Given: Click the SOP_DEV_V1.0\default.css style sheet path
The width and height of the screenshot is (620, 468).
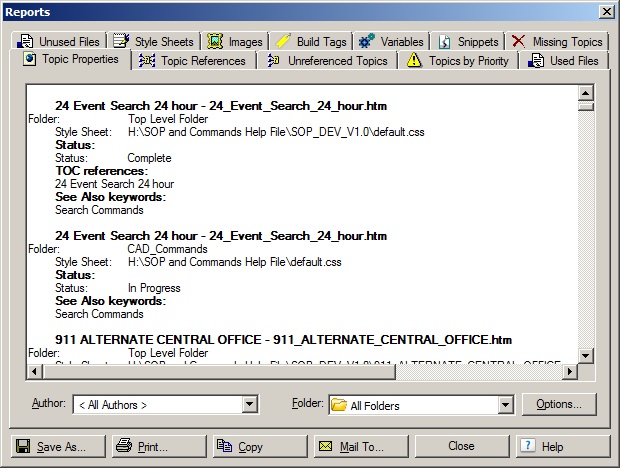Looking at the screenshot, I should [276, 132].
